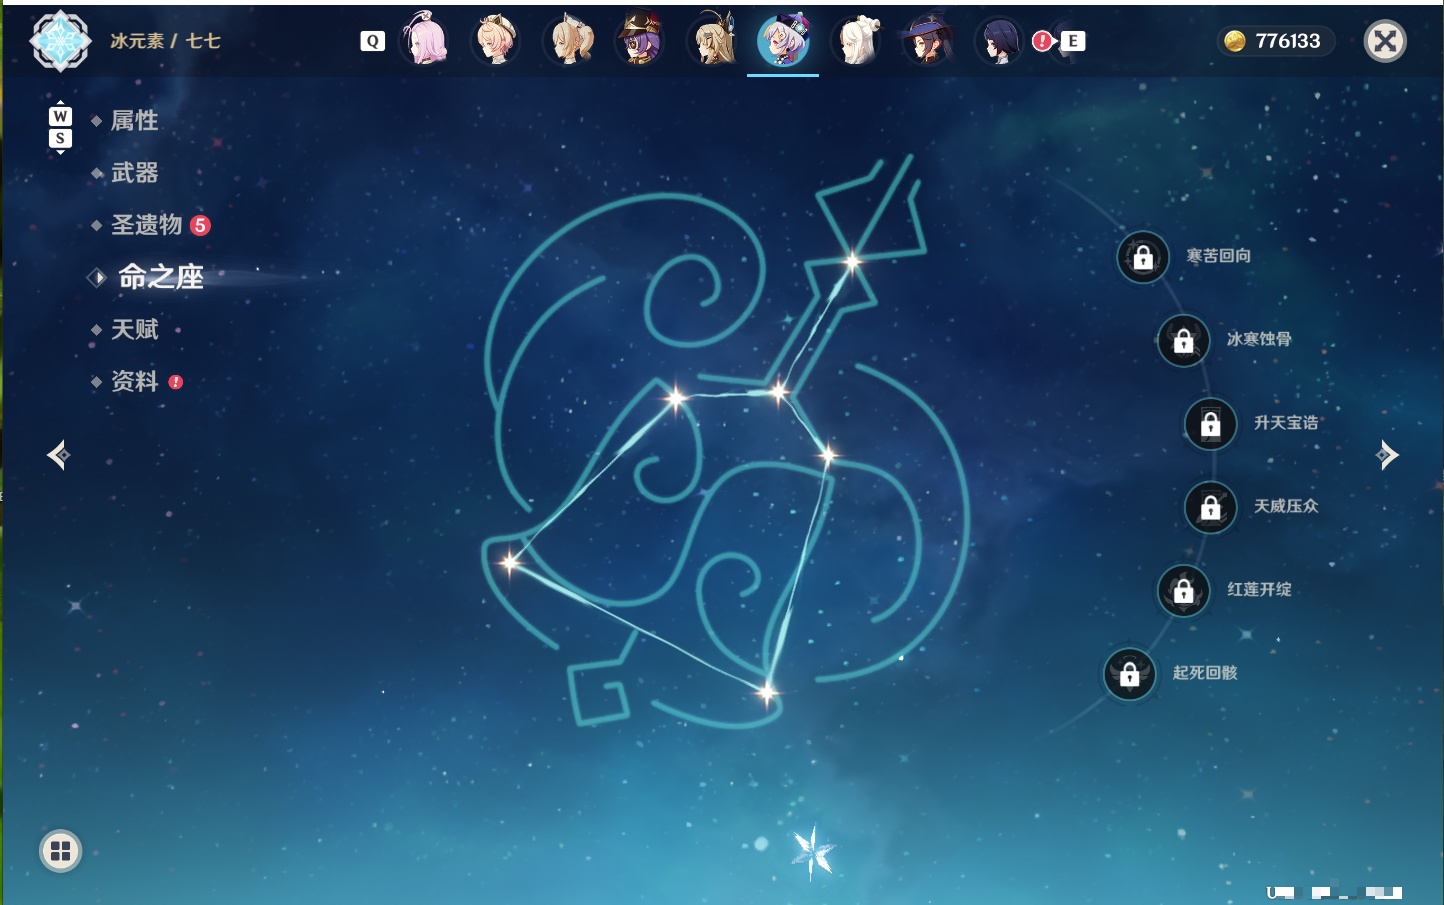Select the blonde ponytail character portrait
1444x905 pixels.
pos(568,40)
